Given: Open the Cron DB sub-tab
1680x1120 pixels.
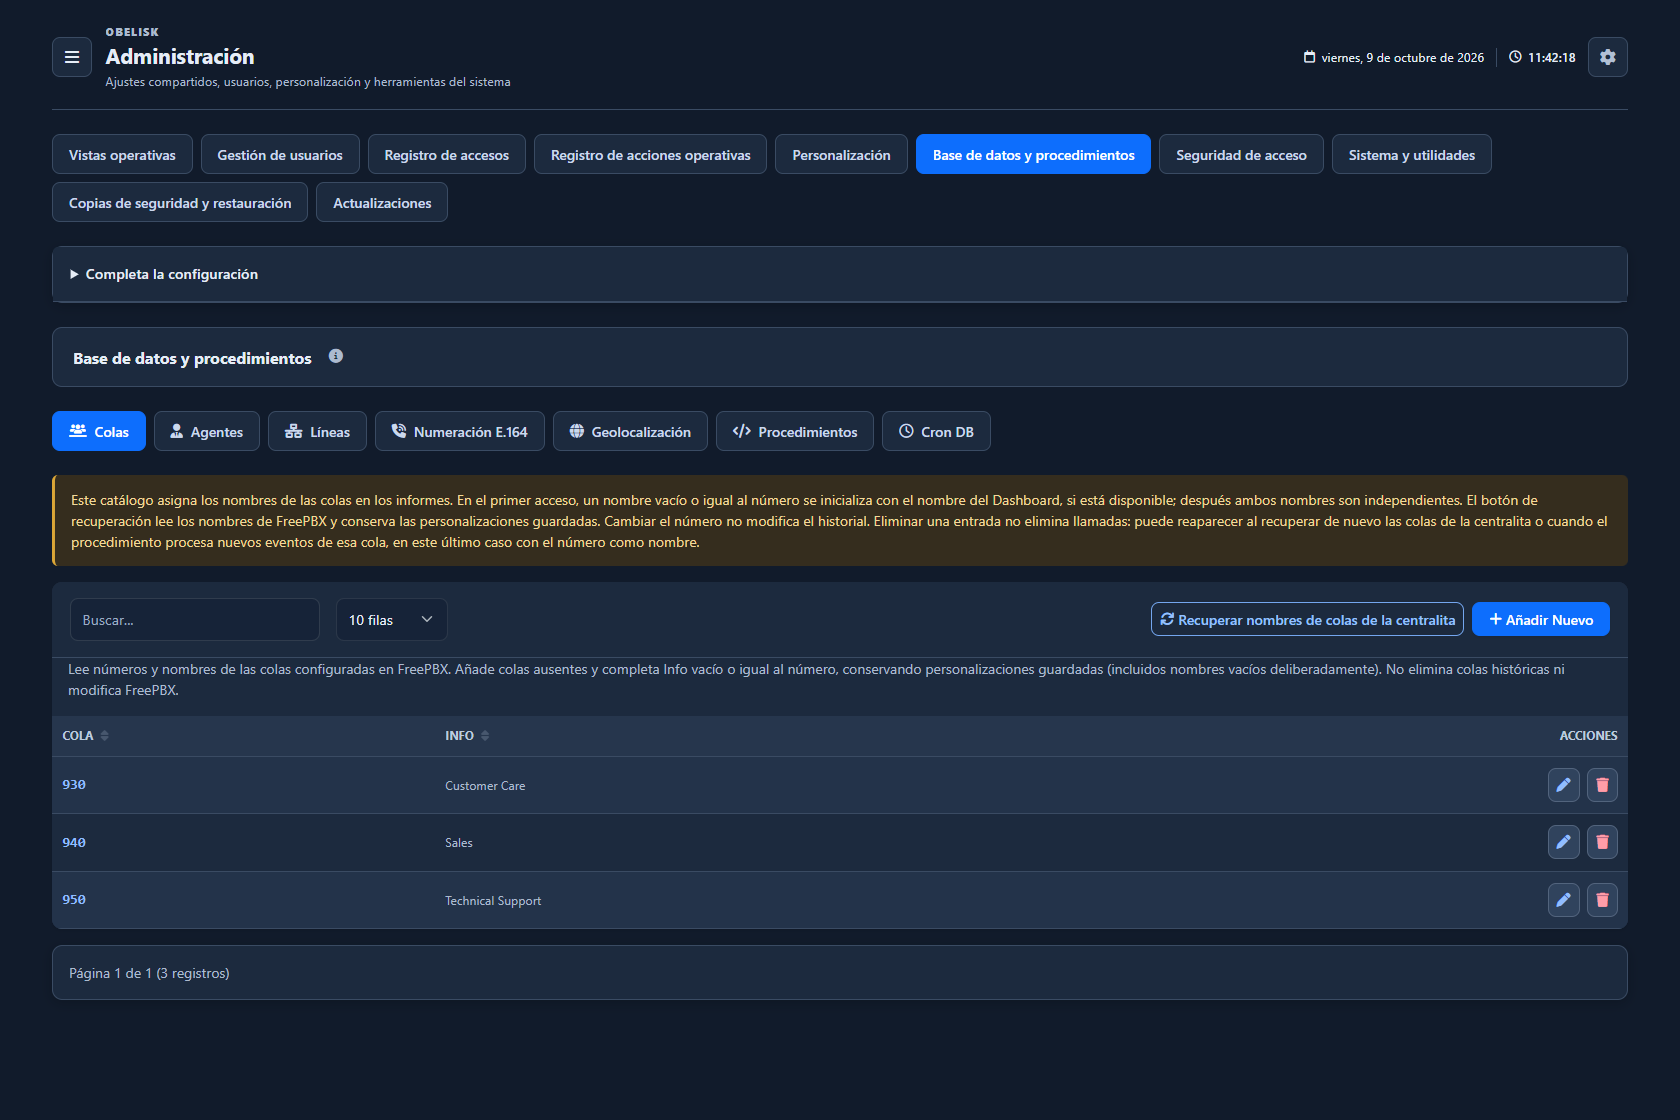Looking at the screenshot, I should point(936,432).
